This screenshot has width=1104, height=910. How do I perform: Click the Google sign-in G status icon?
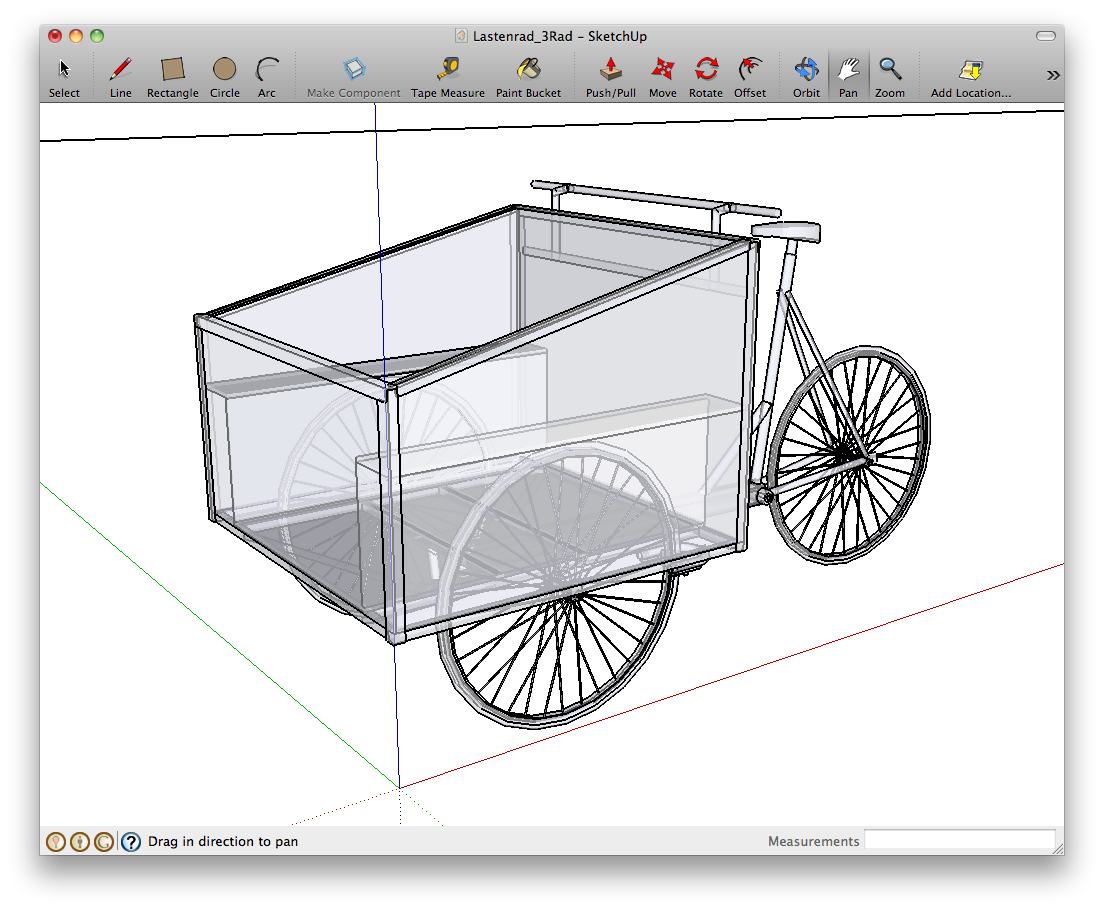pos(104,842)
